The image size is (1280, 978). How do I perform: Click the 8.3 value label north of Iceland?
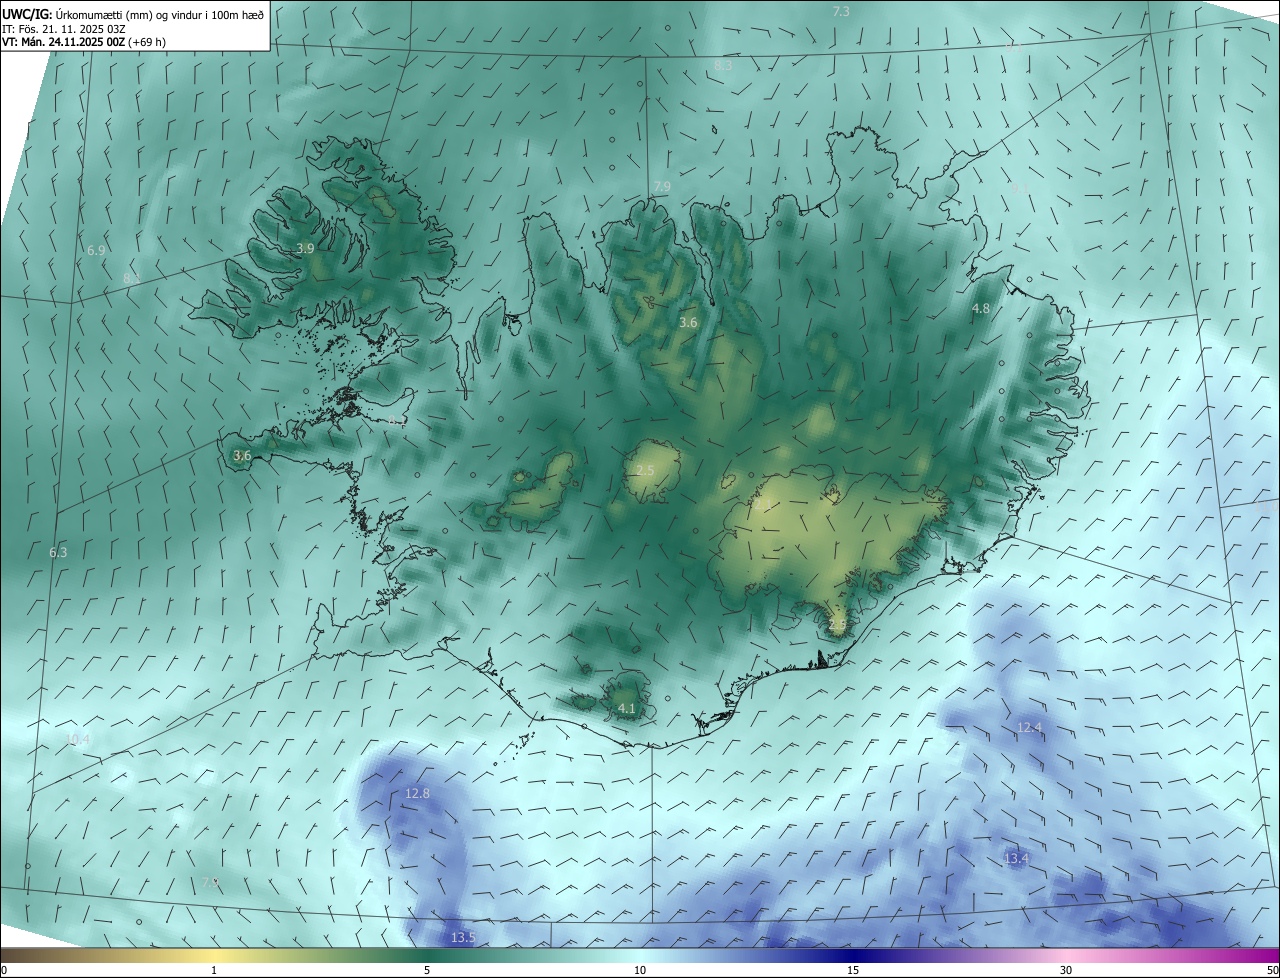coord(723,65)
